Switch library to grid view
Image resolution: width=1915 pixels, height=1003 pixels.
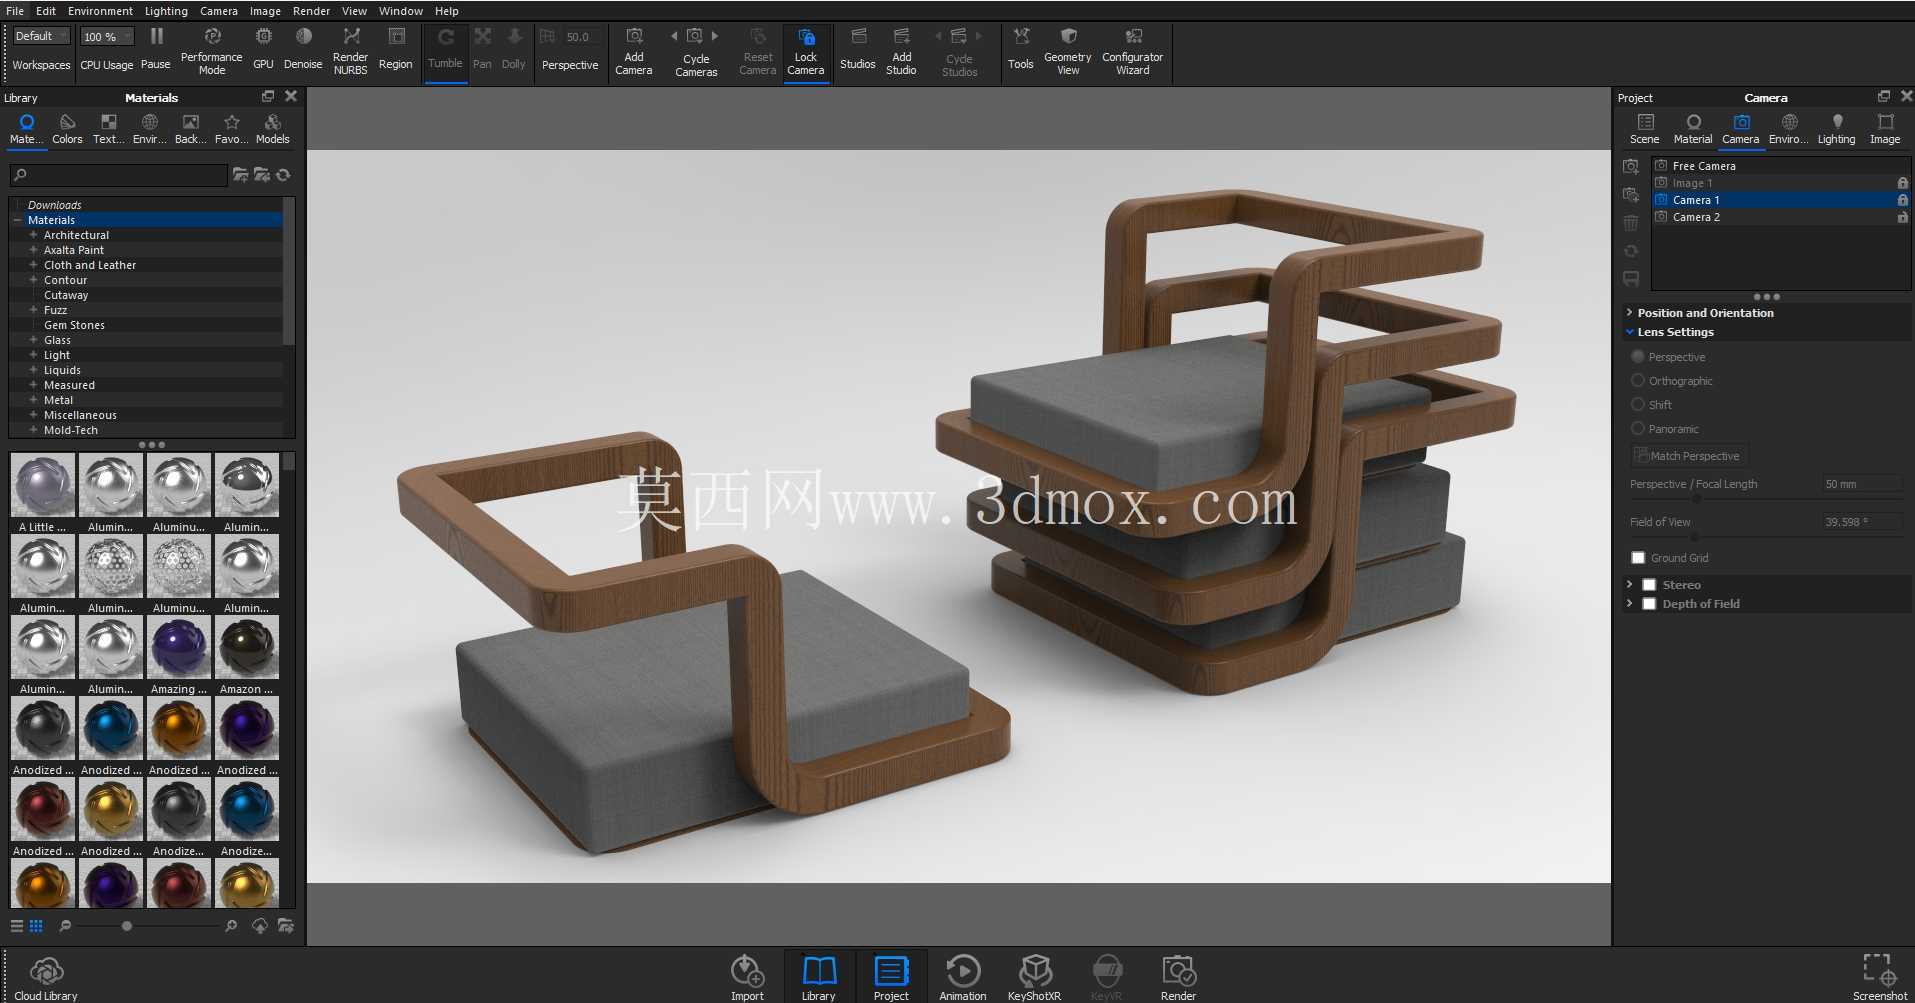coord(36,926)
